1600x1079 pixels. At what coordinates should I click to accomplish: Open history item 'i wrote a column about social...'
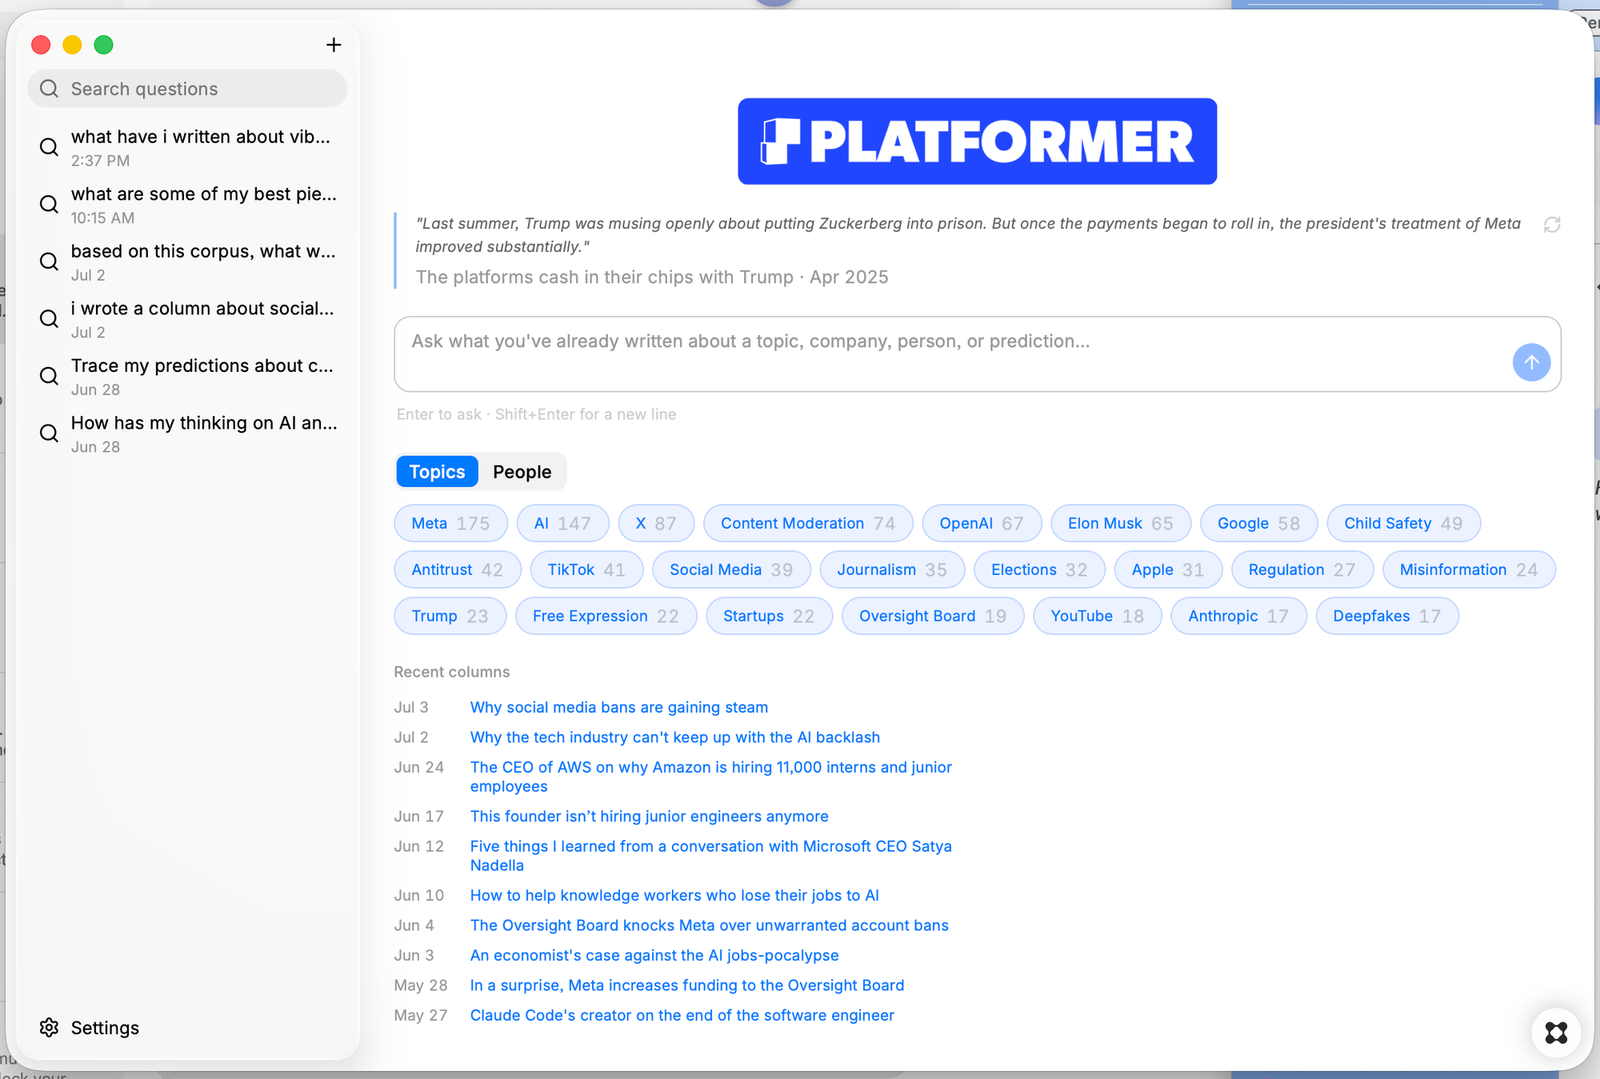[x=187, y=319]
